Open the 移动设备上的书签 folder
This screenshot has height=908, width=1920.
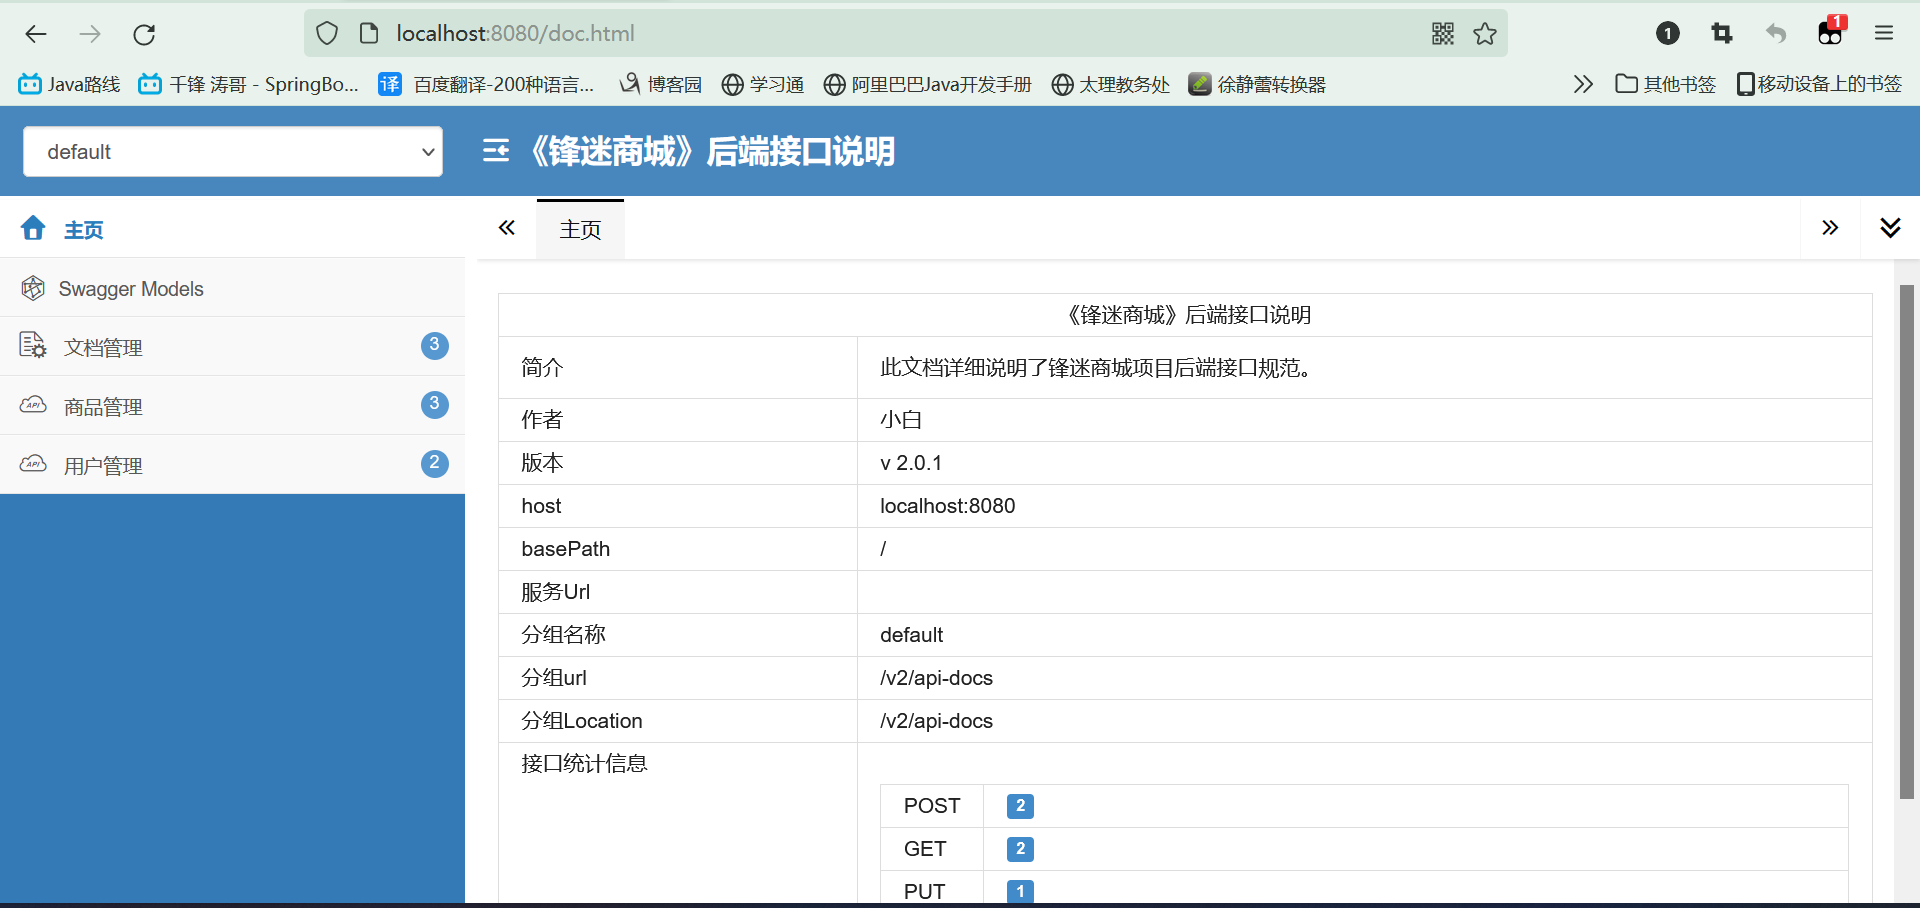point(1819,84)
